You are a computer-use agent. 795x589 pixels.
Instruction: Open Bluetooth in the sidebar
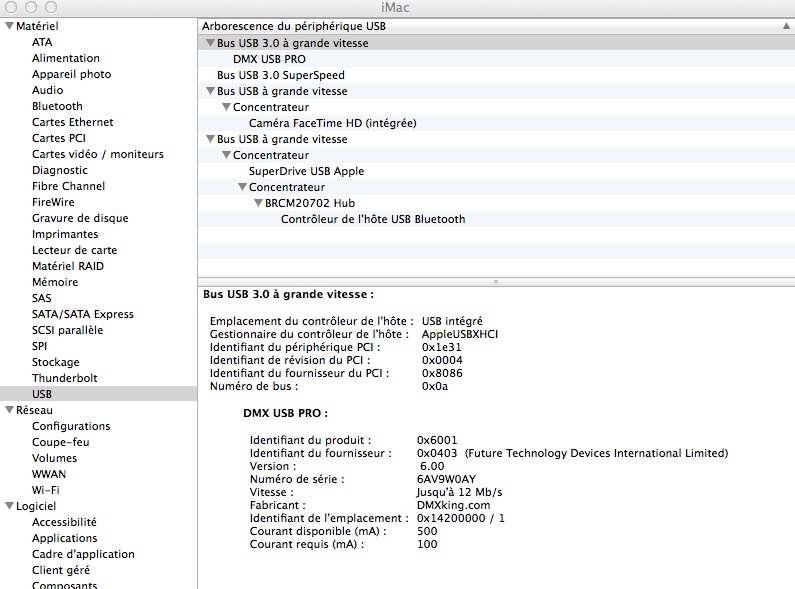pos(57,106)
